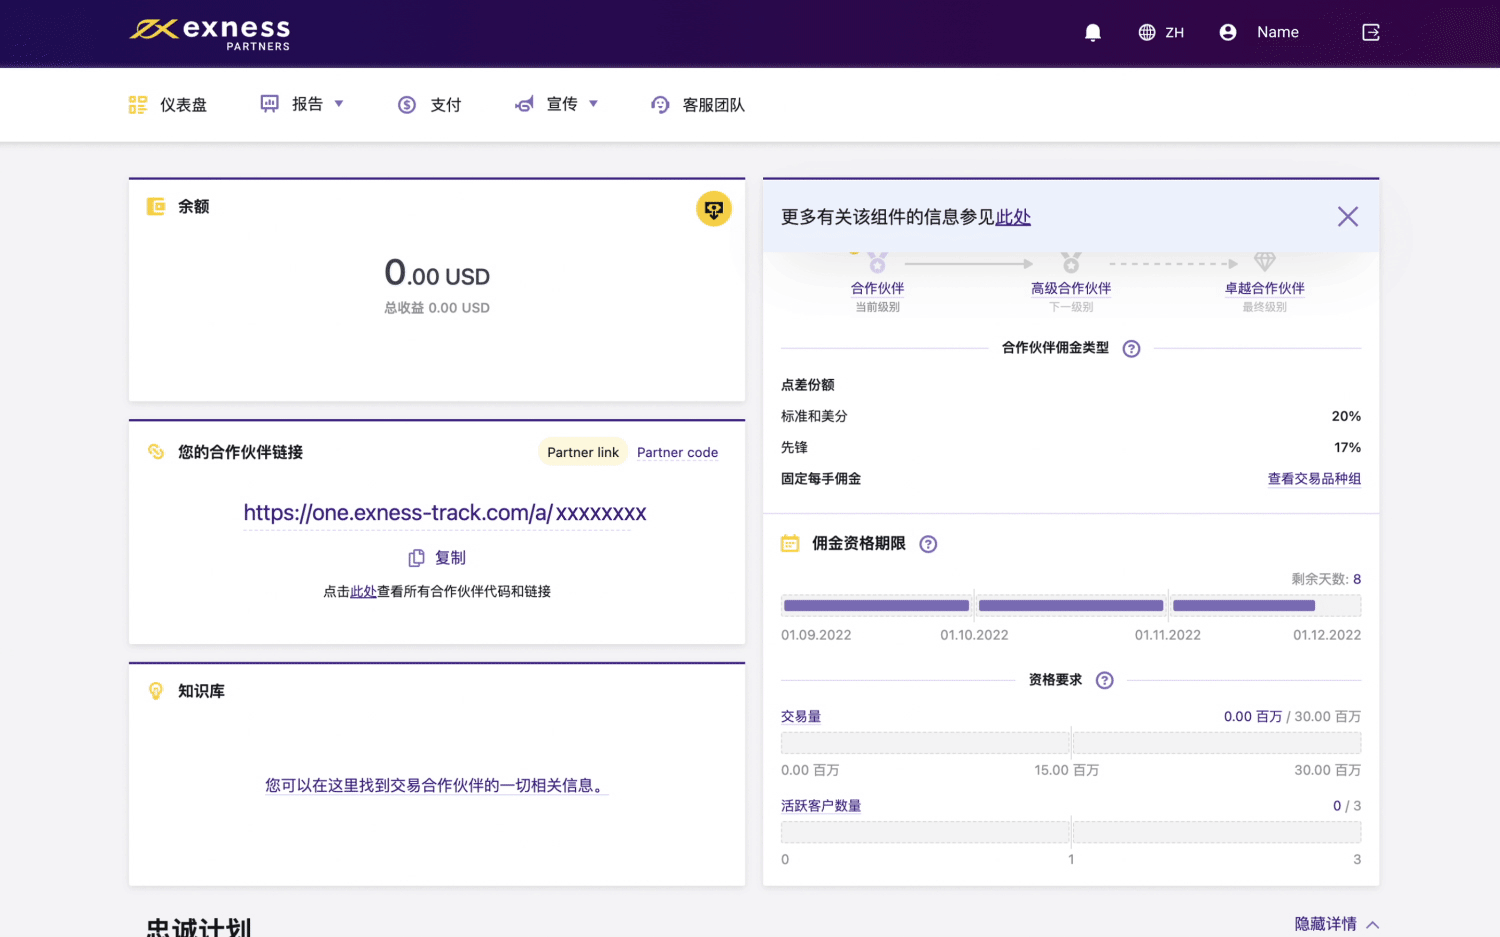Click help icon beside 佣金资格期限
The height and width of the screenshot is (937, 1500).
tap(928, 545)
